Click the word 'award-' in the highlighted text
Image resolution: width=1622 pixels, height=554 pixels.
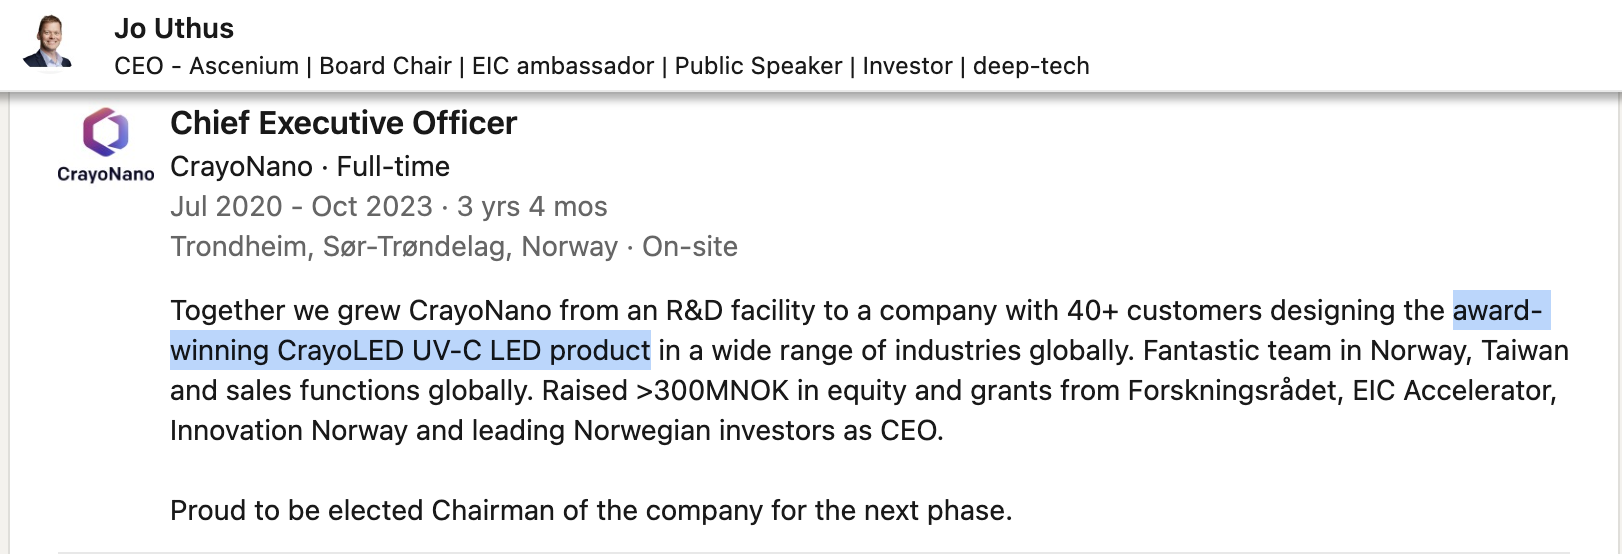[x=1497, y=310]
